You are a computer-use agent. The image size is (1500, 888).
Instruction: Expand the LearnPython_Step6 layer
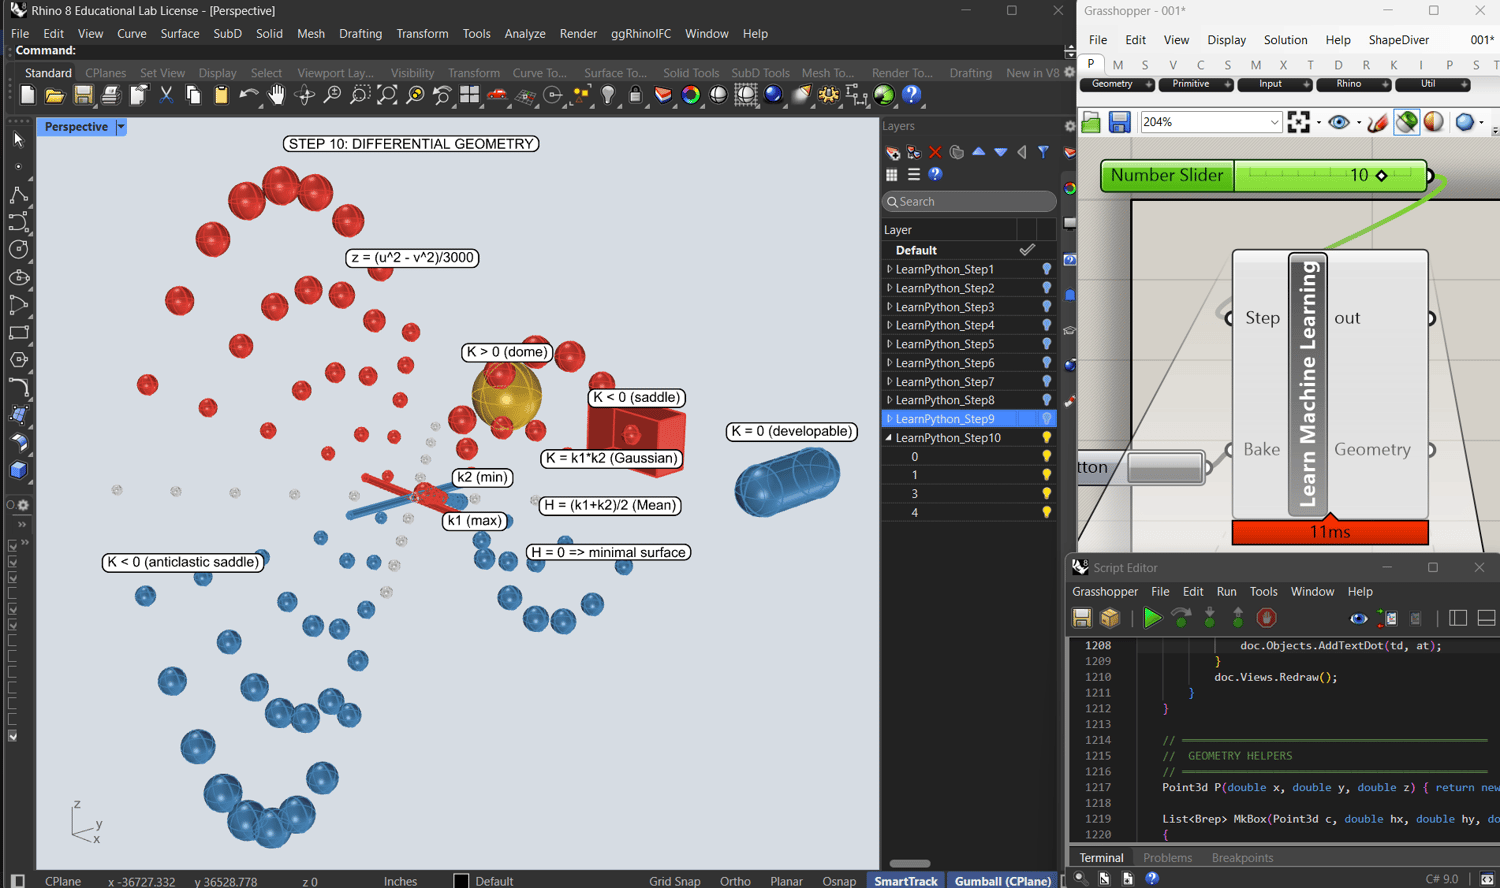pyautogui.click(x=889, y=363)
